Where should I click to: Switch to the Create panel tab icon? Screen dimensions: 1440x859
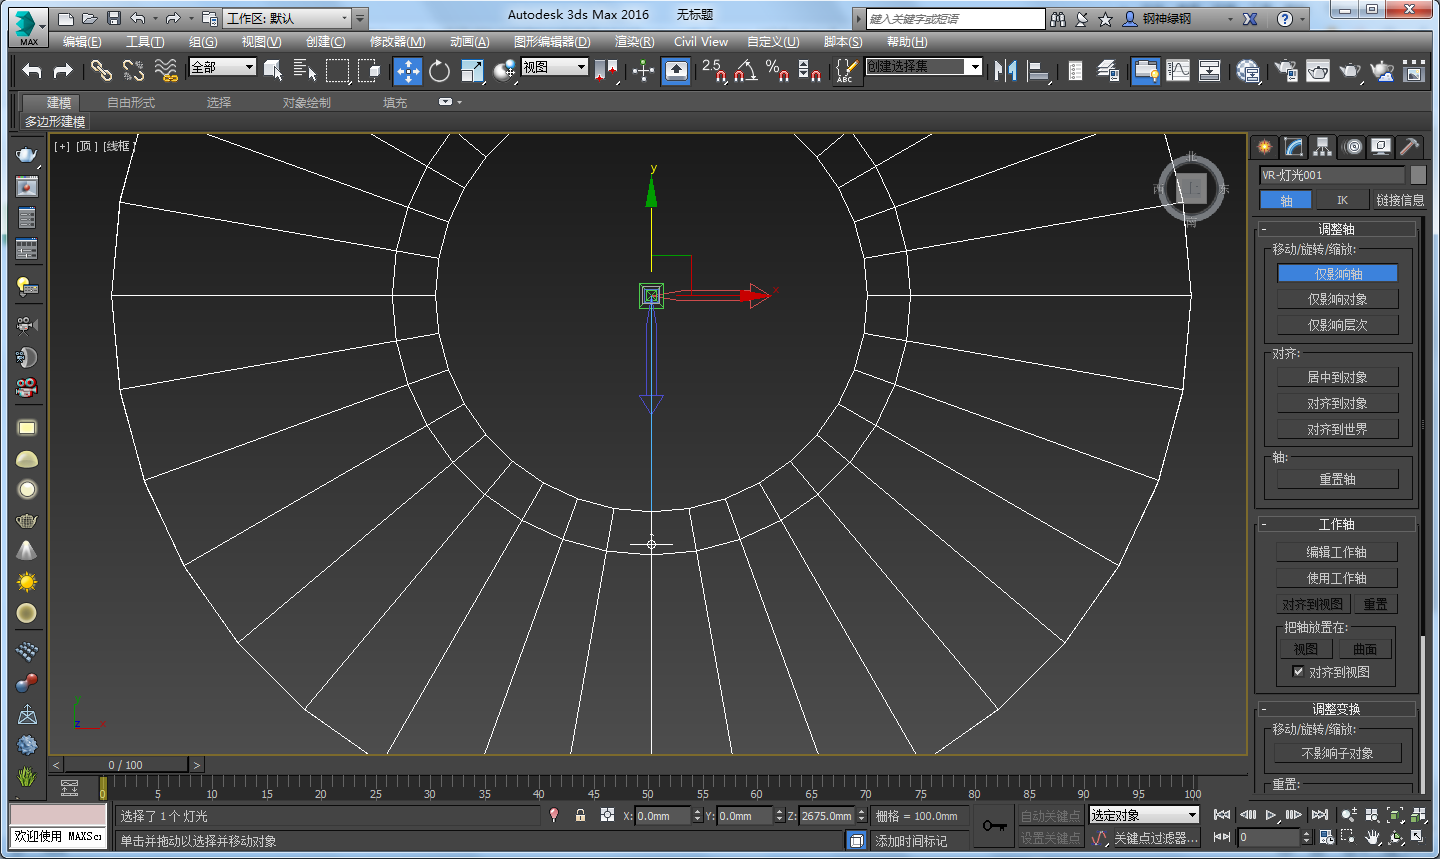[x=1265, y=147]
